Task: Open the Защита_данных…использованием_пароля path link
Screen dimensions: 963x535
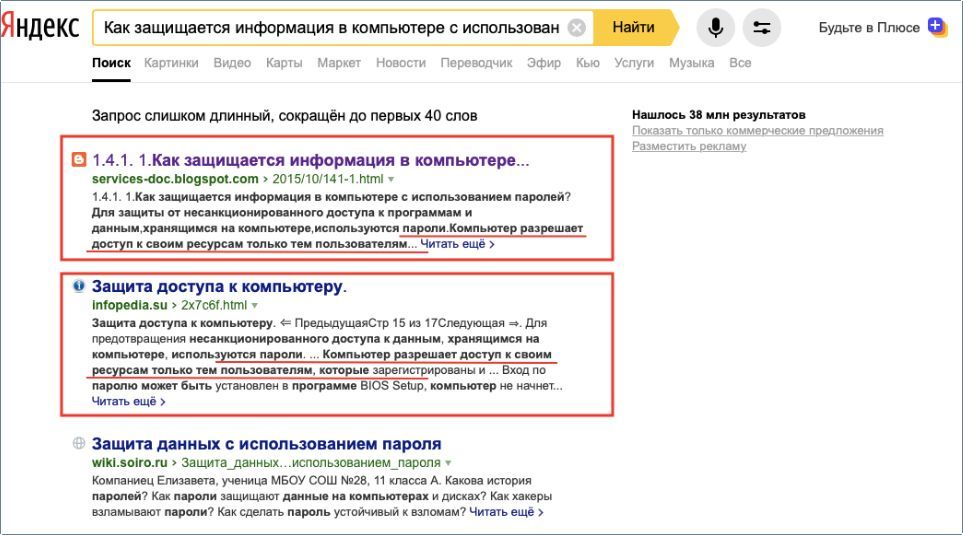Action: 311,463
